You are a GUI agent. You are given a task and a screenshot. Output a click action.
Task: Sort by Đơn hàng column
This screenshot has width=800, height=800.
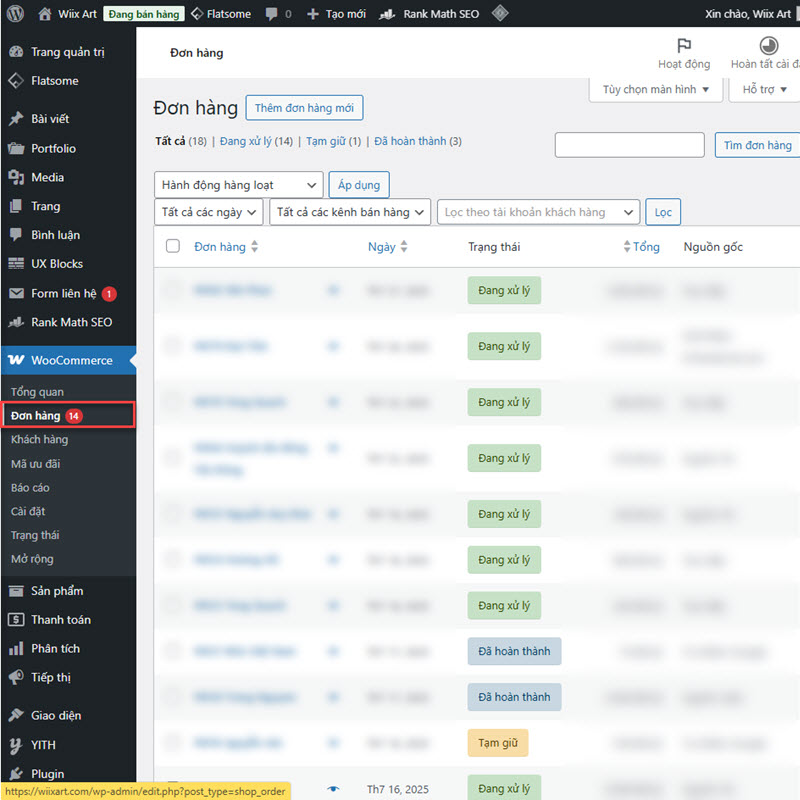point(226,247)
